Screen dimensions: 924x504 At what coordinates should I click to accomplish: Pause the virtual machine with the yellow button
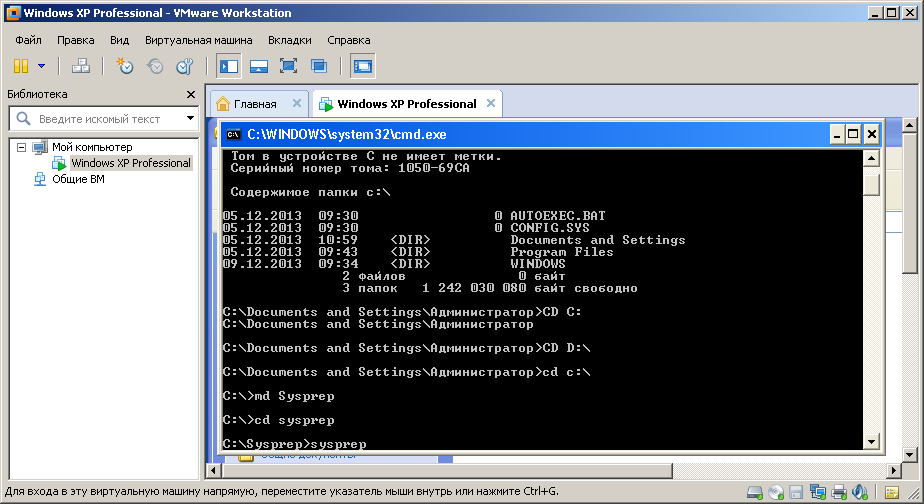[x=21, y=66]
